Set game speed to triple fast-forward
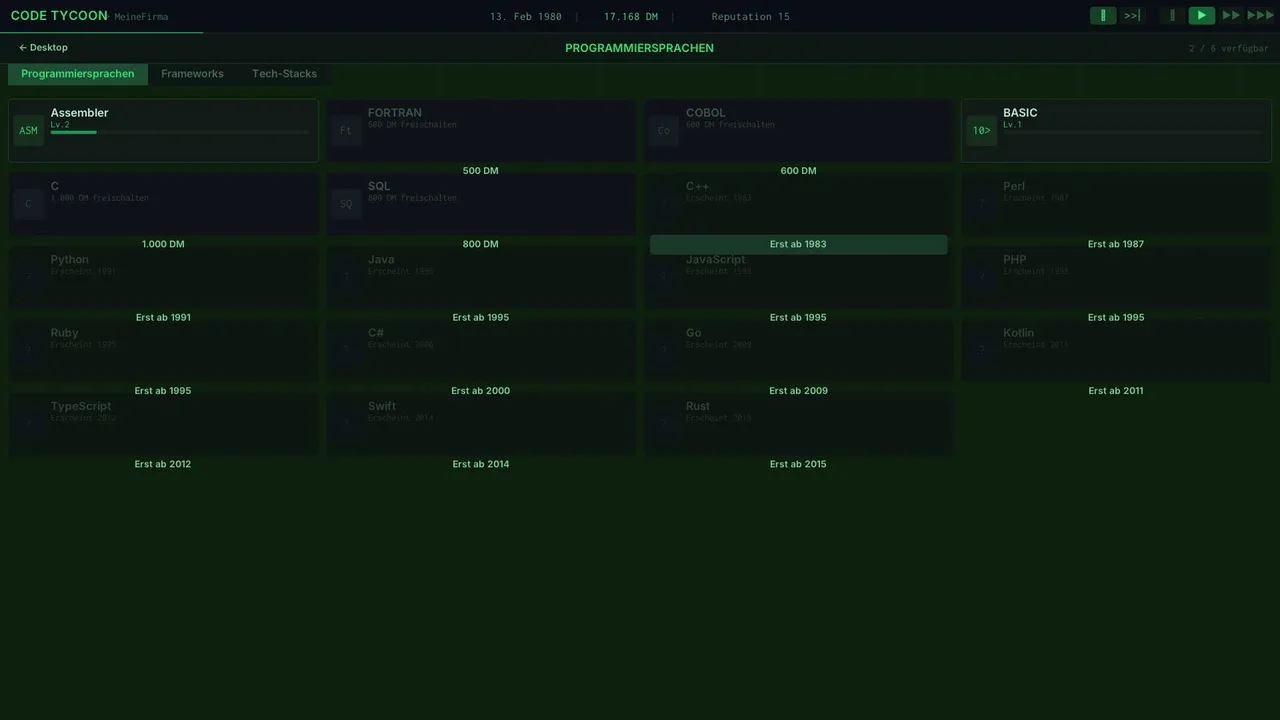Viewport: 1280px width, 720px height. (1260, 16)
